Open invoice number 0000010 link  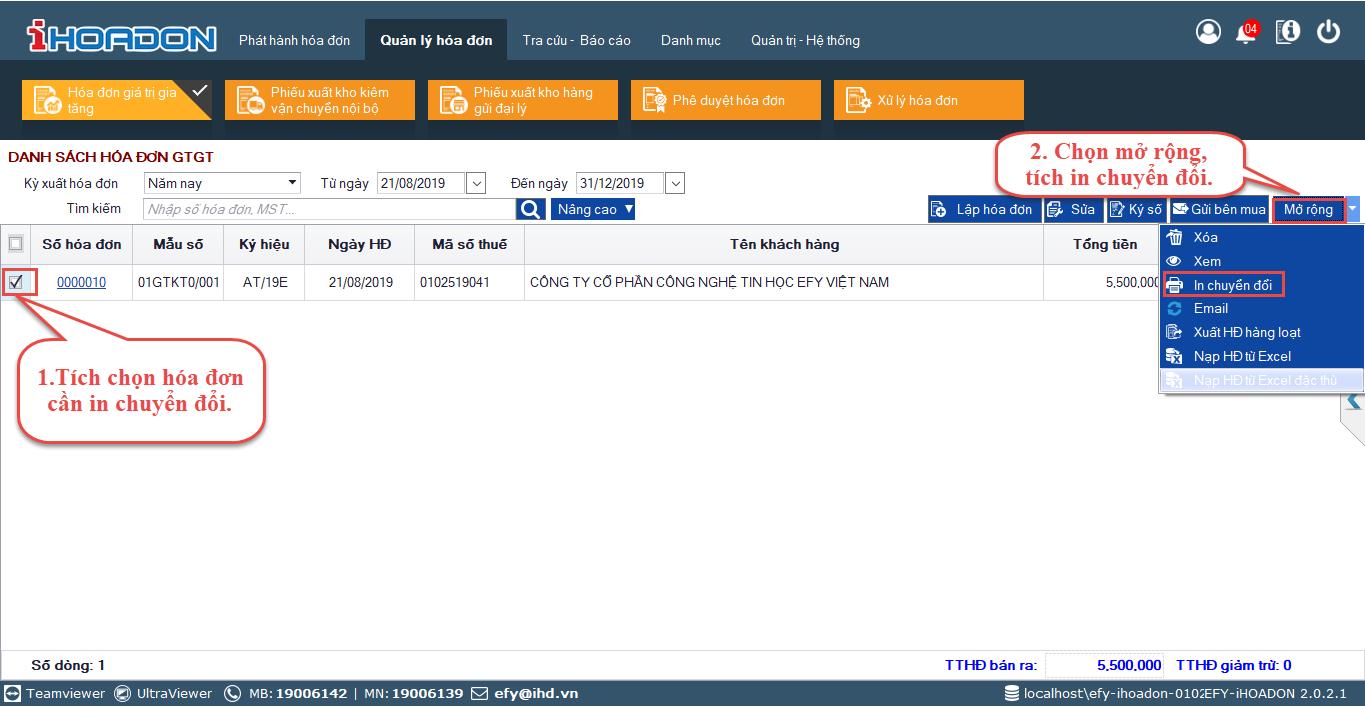pyautogui.click(x=81, y=282)
